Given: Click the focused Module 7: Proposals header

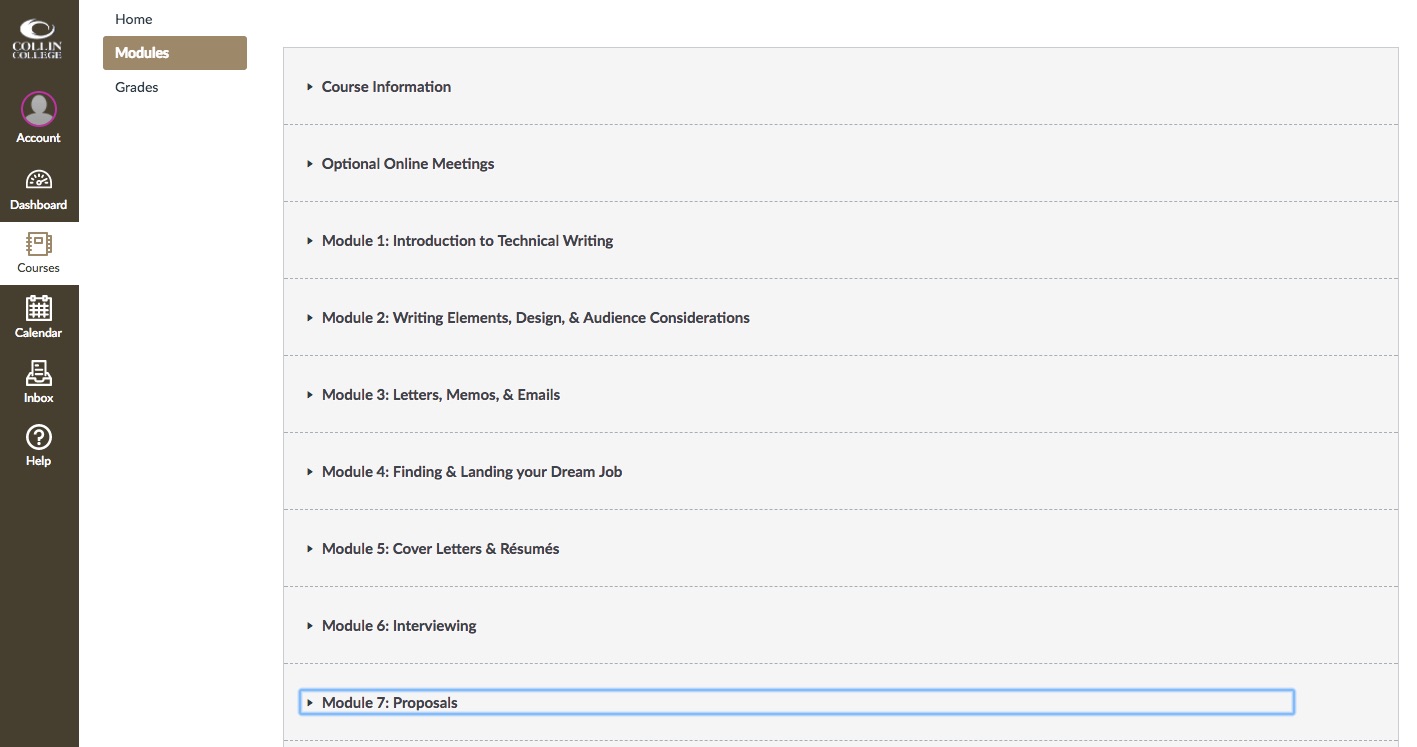Looking at the screenshot, I should coord(795,703).
